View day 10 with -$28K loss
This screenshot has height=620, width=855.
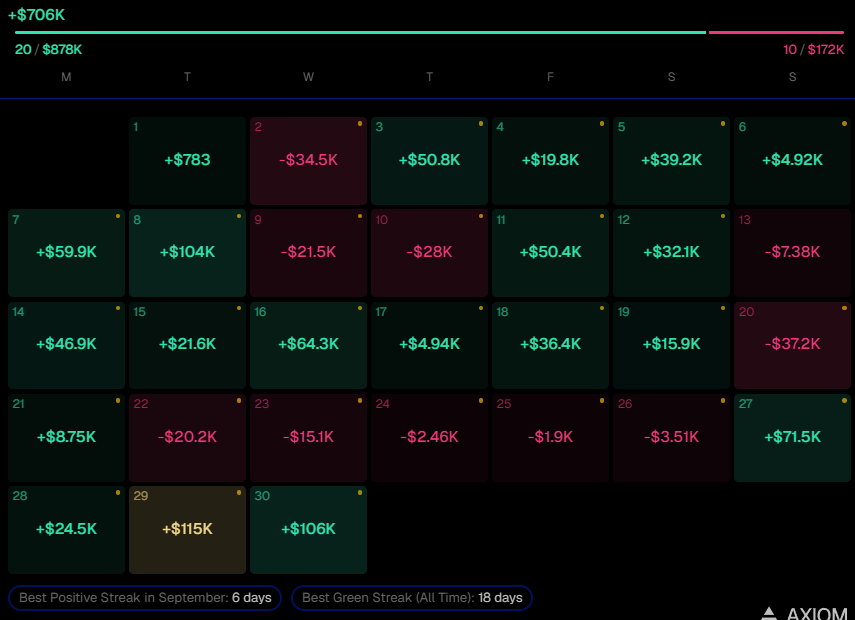coord(430,253)
